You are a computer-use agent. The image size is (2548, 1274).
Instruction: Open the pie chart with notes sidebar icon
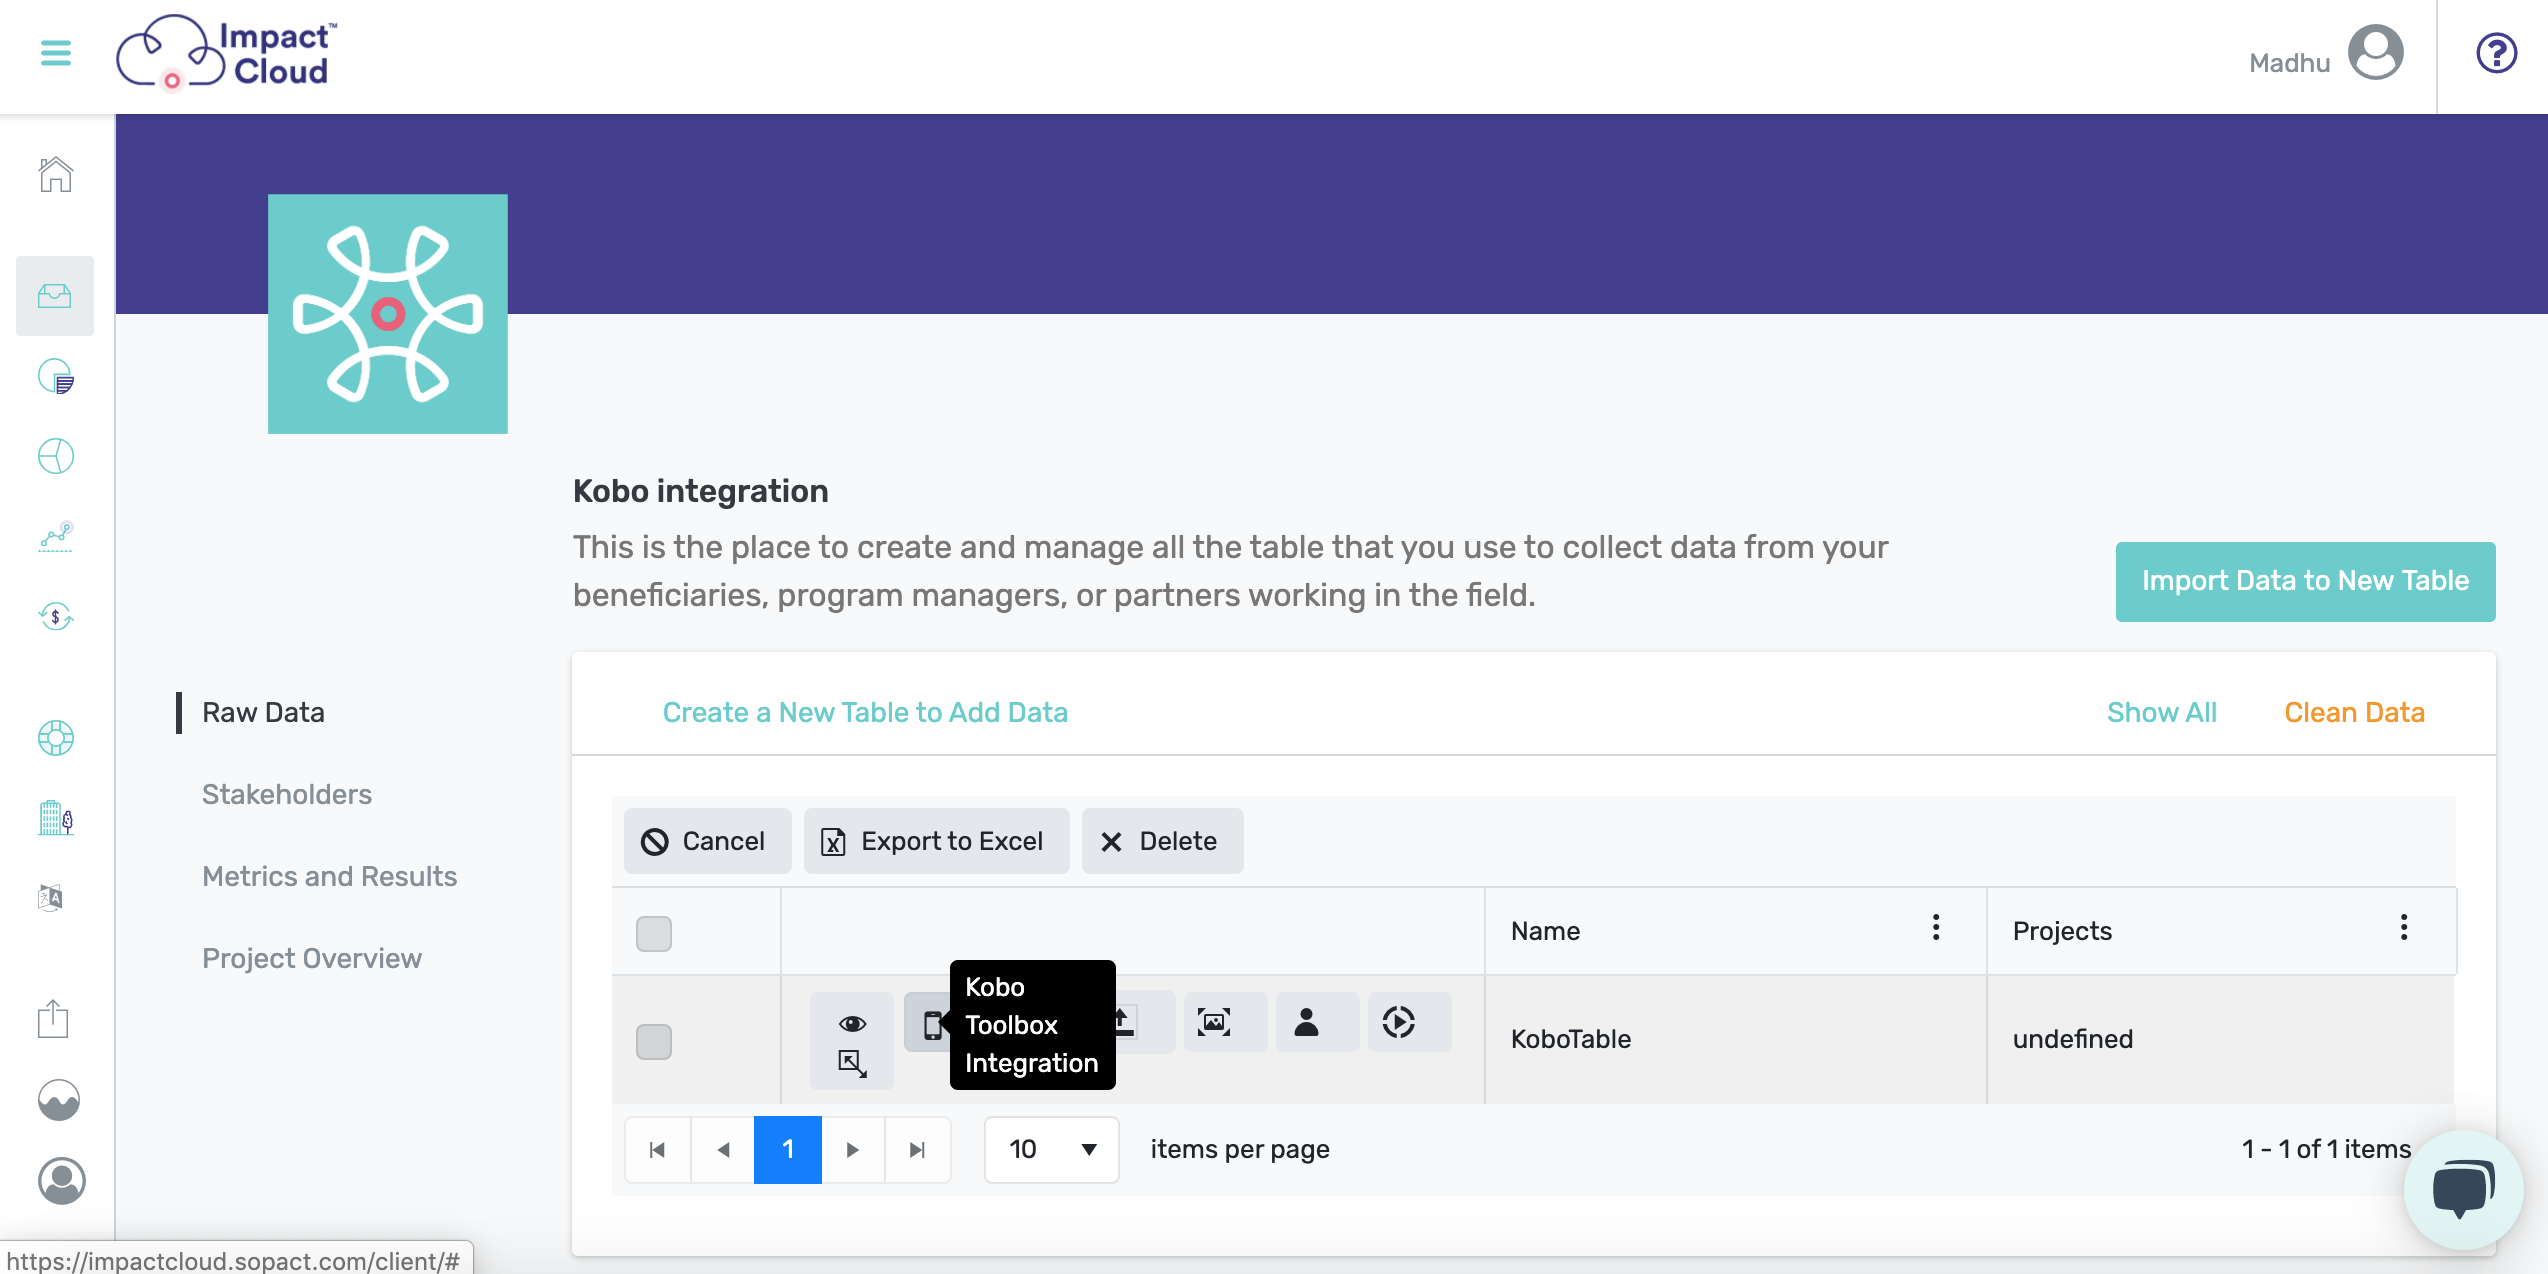pyautogui.click(x=56, y=377)
